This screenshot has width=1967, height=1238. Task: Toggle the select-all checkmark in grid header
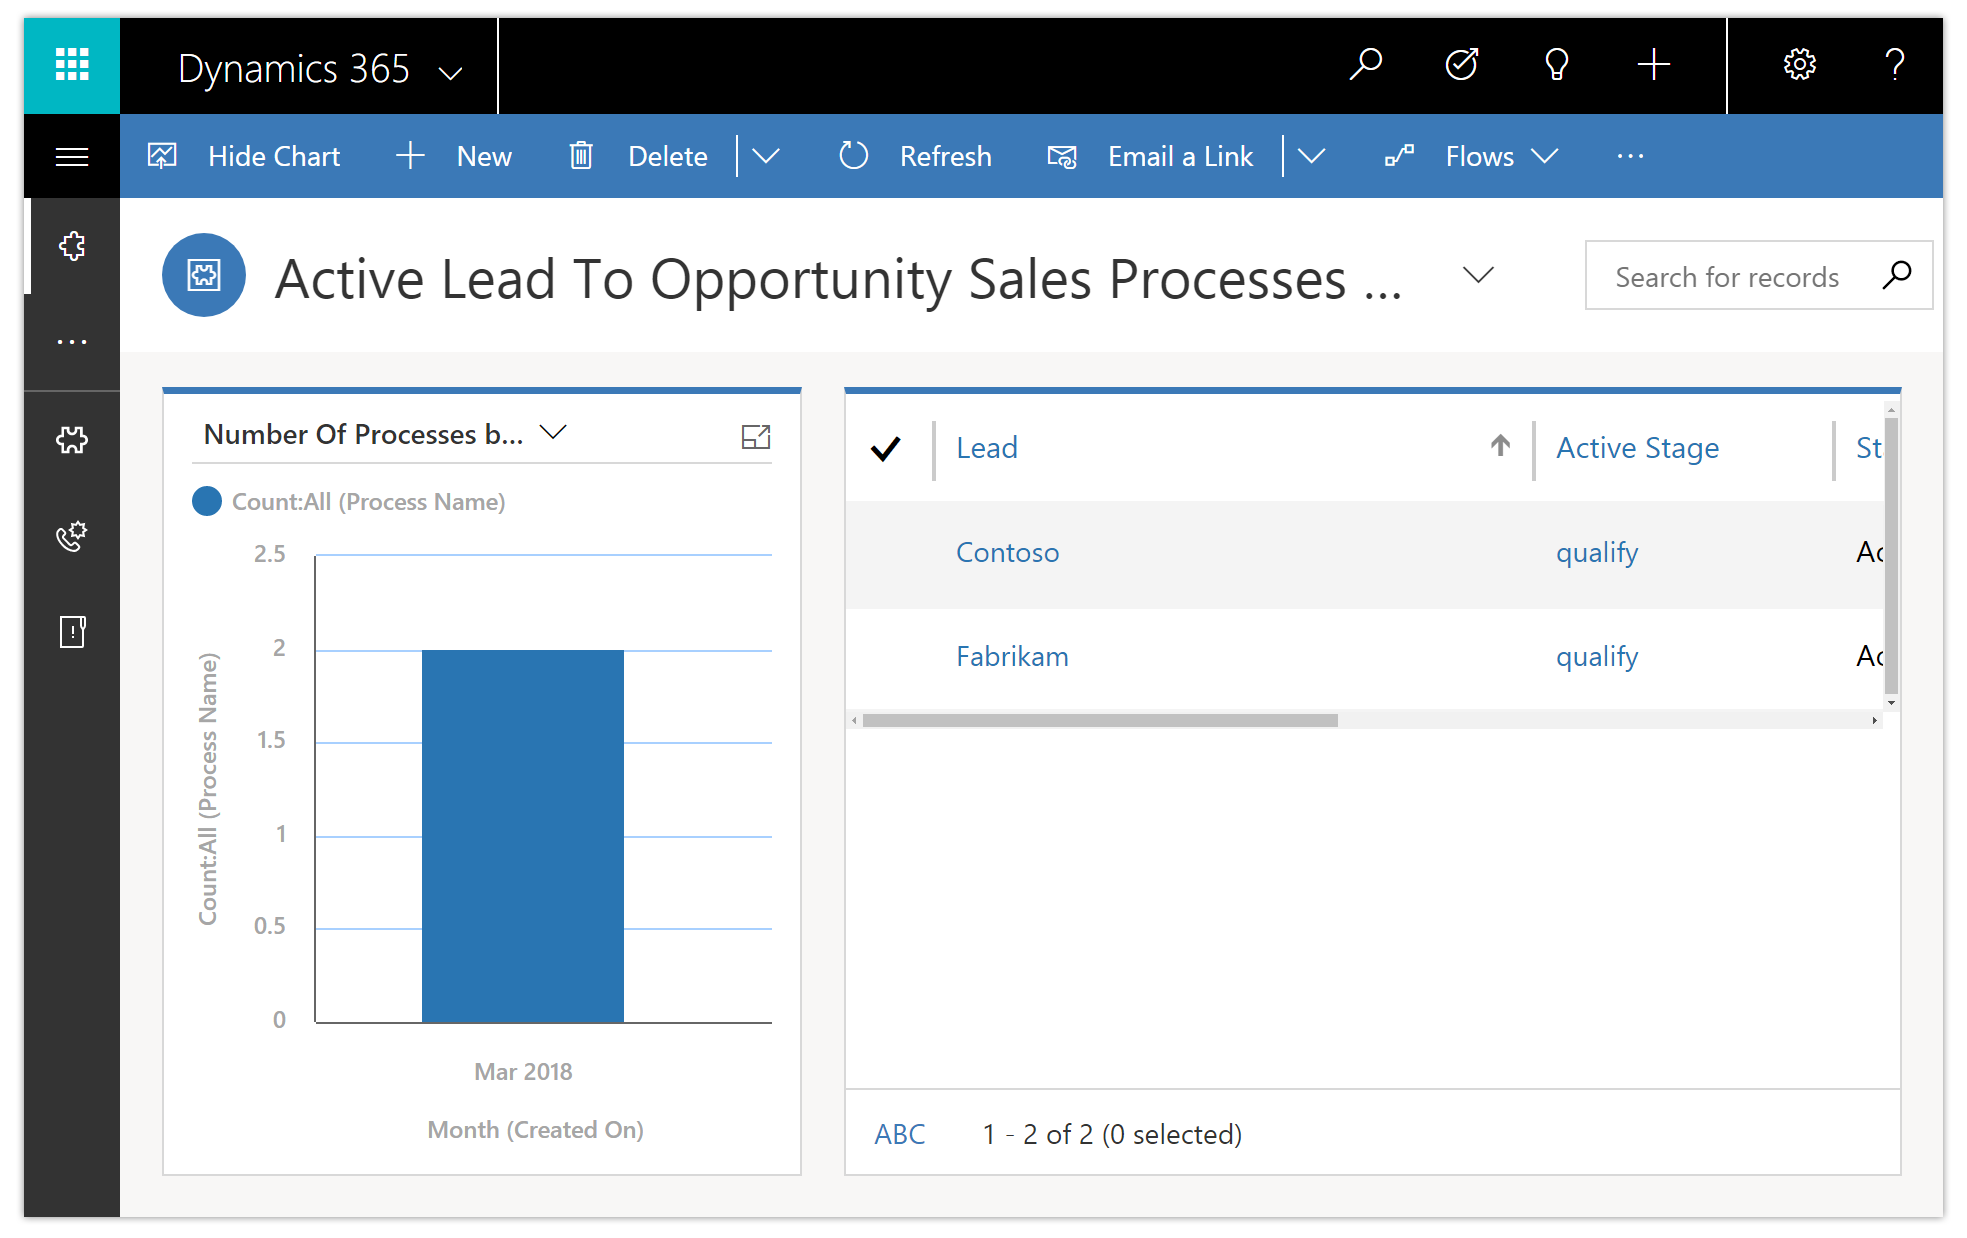[x=886, y=448]
